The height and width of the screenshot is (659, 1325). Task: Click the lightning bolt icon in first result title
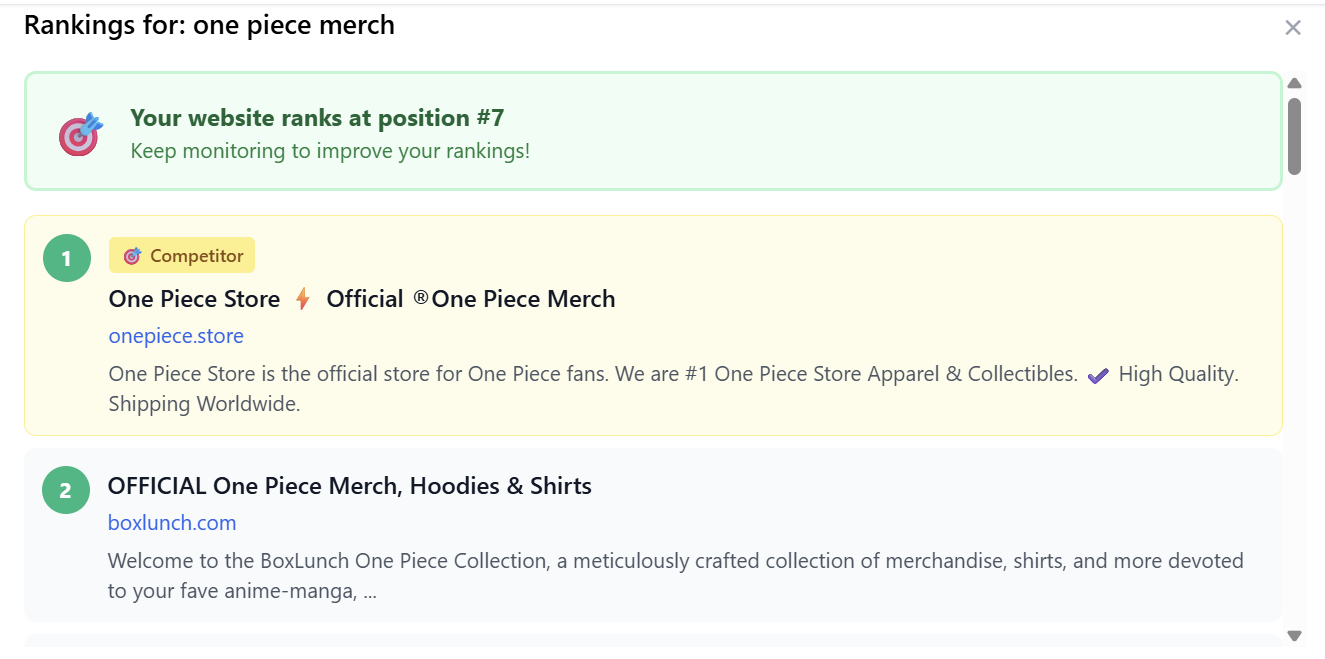coord(303,299)
